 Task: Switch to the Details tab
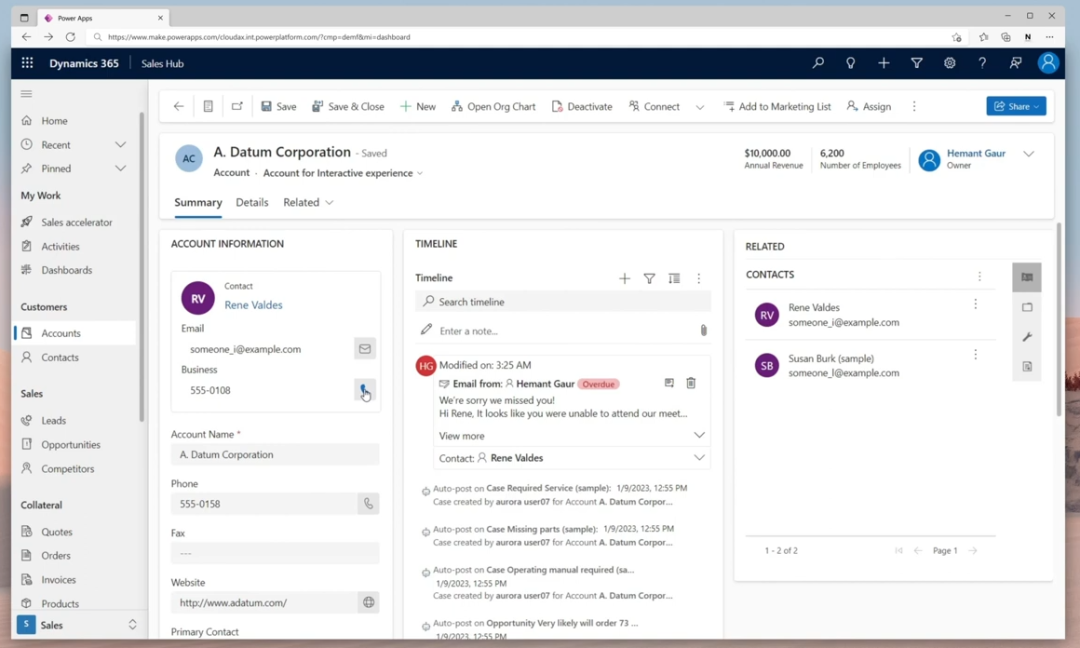tap(252, 202)
